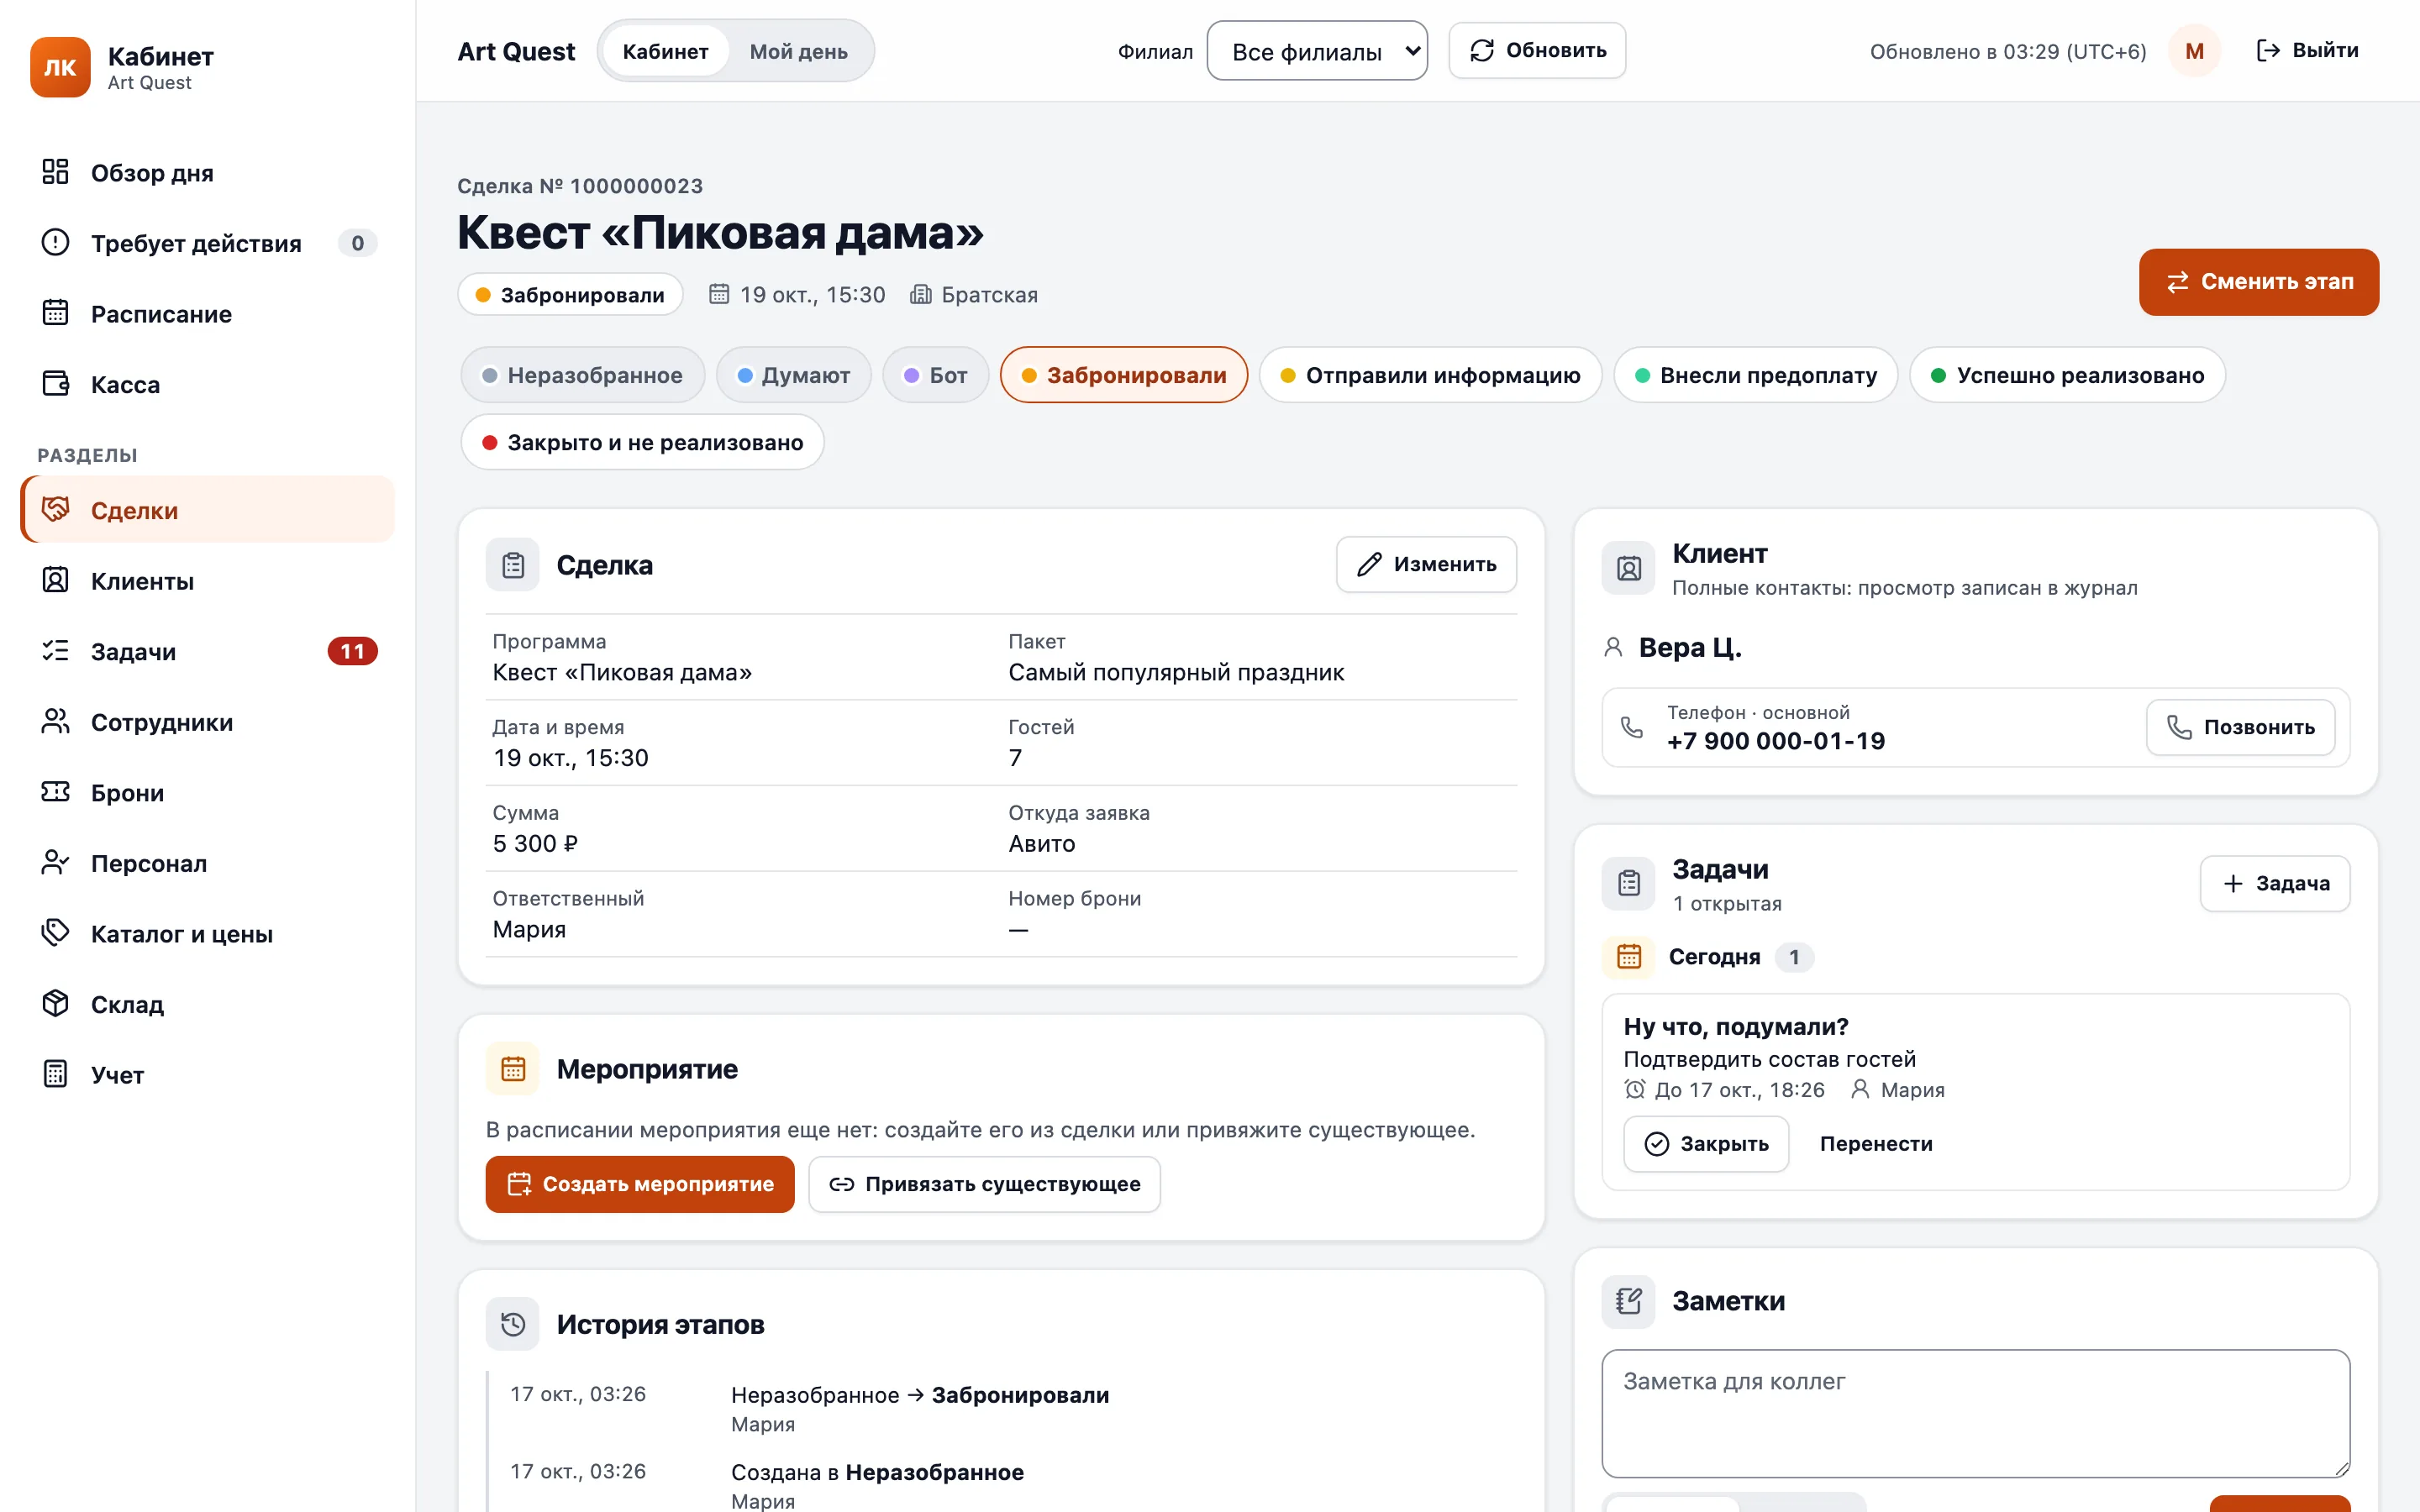Open Склад box icon
The width and height of the screenshot is (2420, 1512).
click(55, 1004)
